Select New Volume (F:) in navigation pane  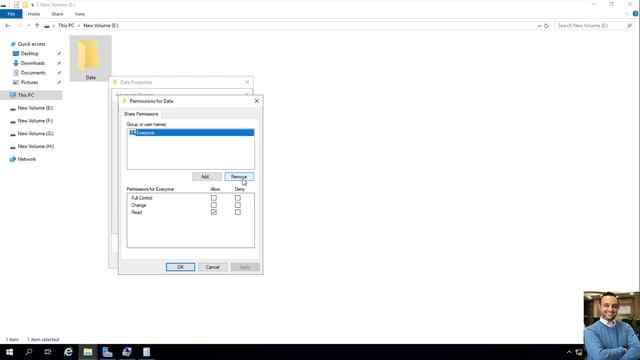point(35,121)
